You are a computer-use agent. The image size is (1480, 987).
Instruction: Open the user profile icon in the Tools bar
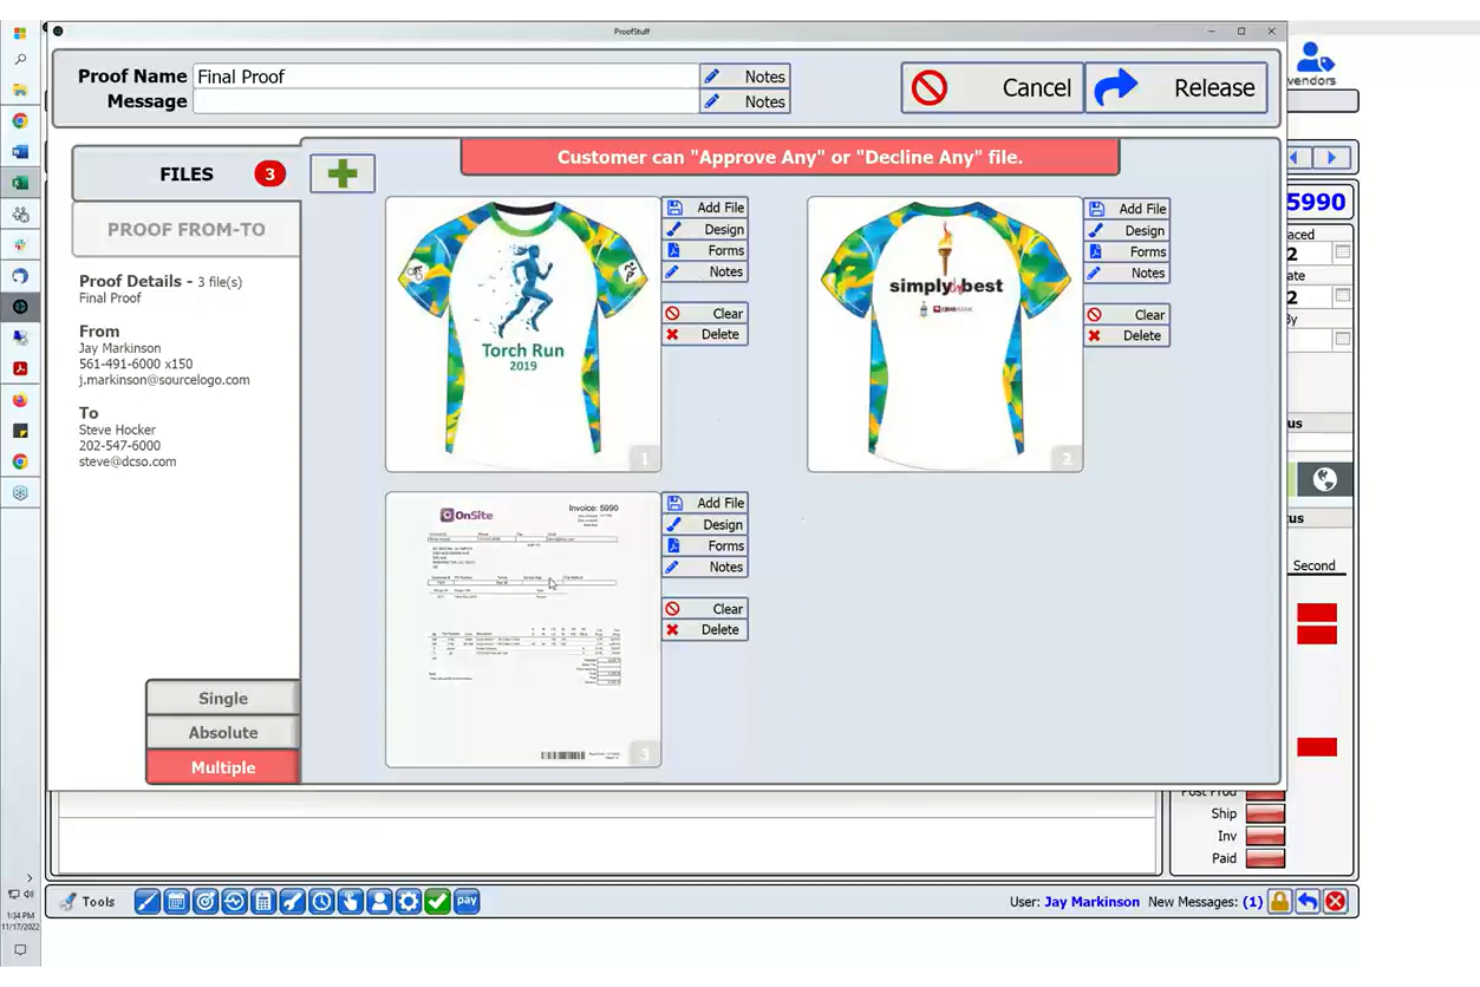378,902
